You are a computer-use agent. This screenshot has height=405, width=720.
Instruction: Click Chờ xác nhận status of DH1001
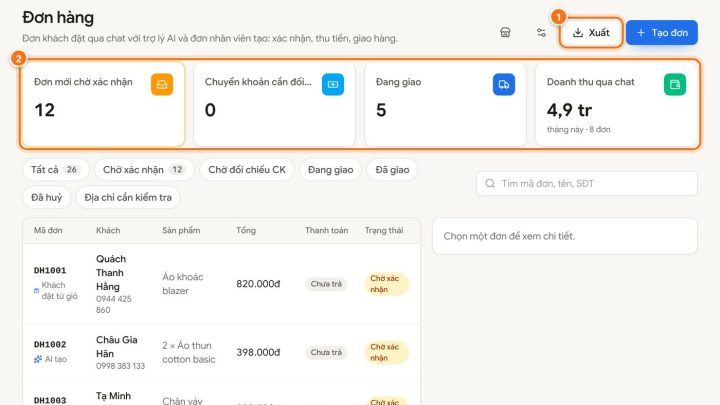point(386,284)
